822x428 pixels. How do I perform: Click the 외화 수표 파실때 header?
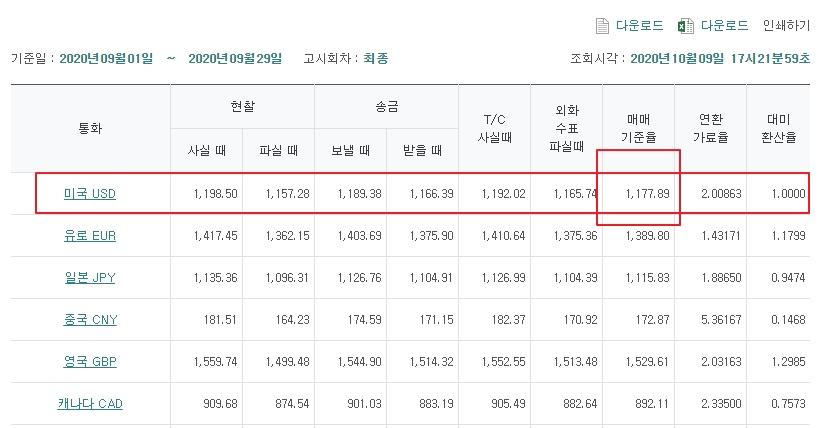click(x=567, y=129)
